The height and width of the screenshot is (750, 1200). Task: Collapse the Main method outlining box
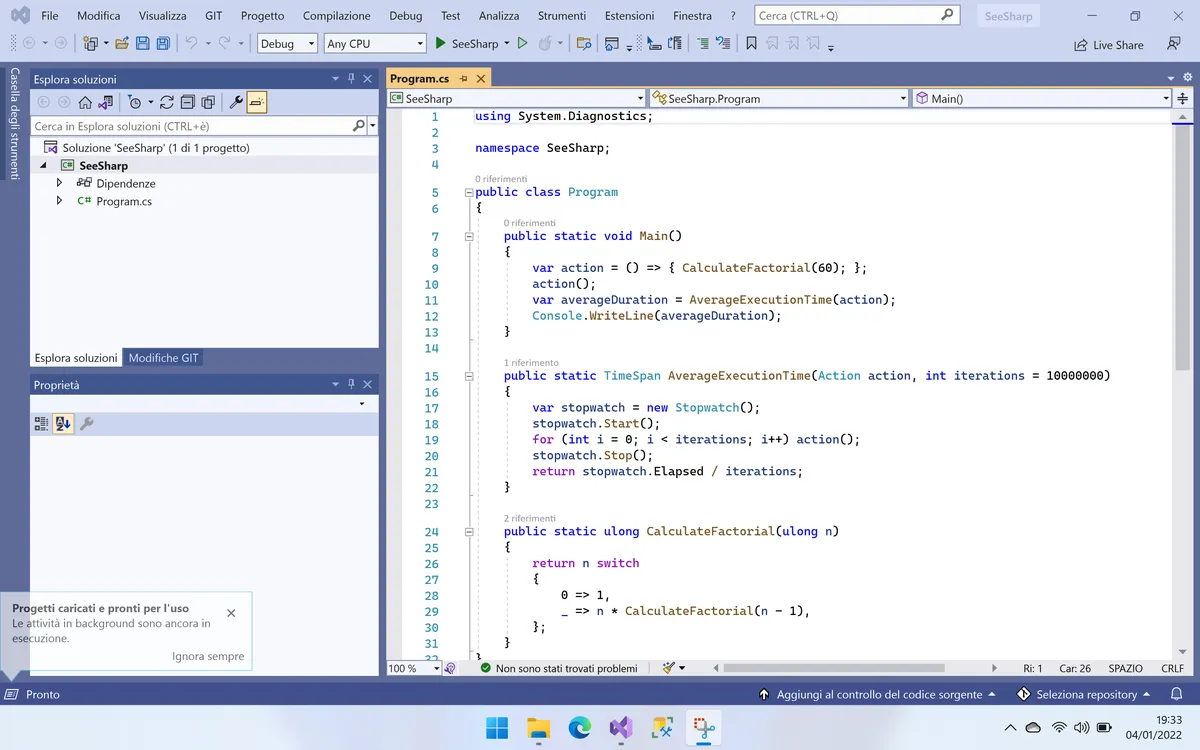pos(468,236)
